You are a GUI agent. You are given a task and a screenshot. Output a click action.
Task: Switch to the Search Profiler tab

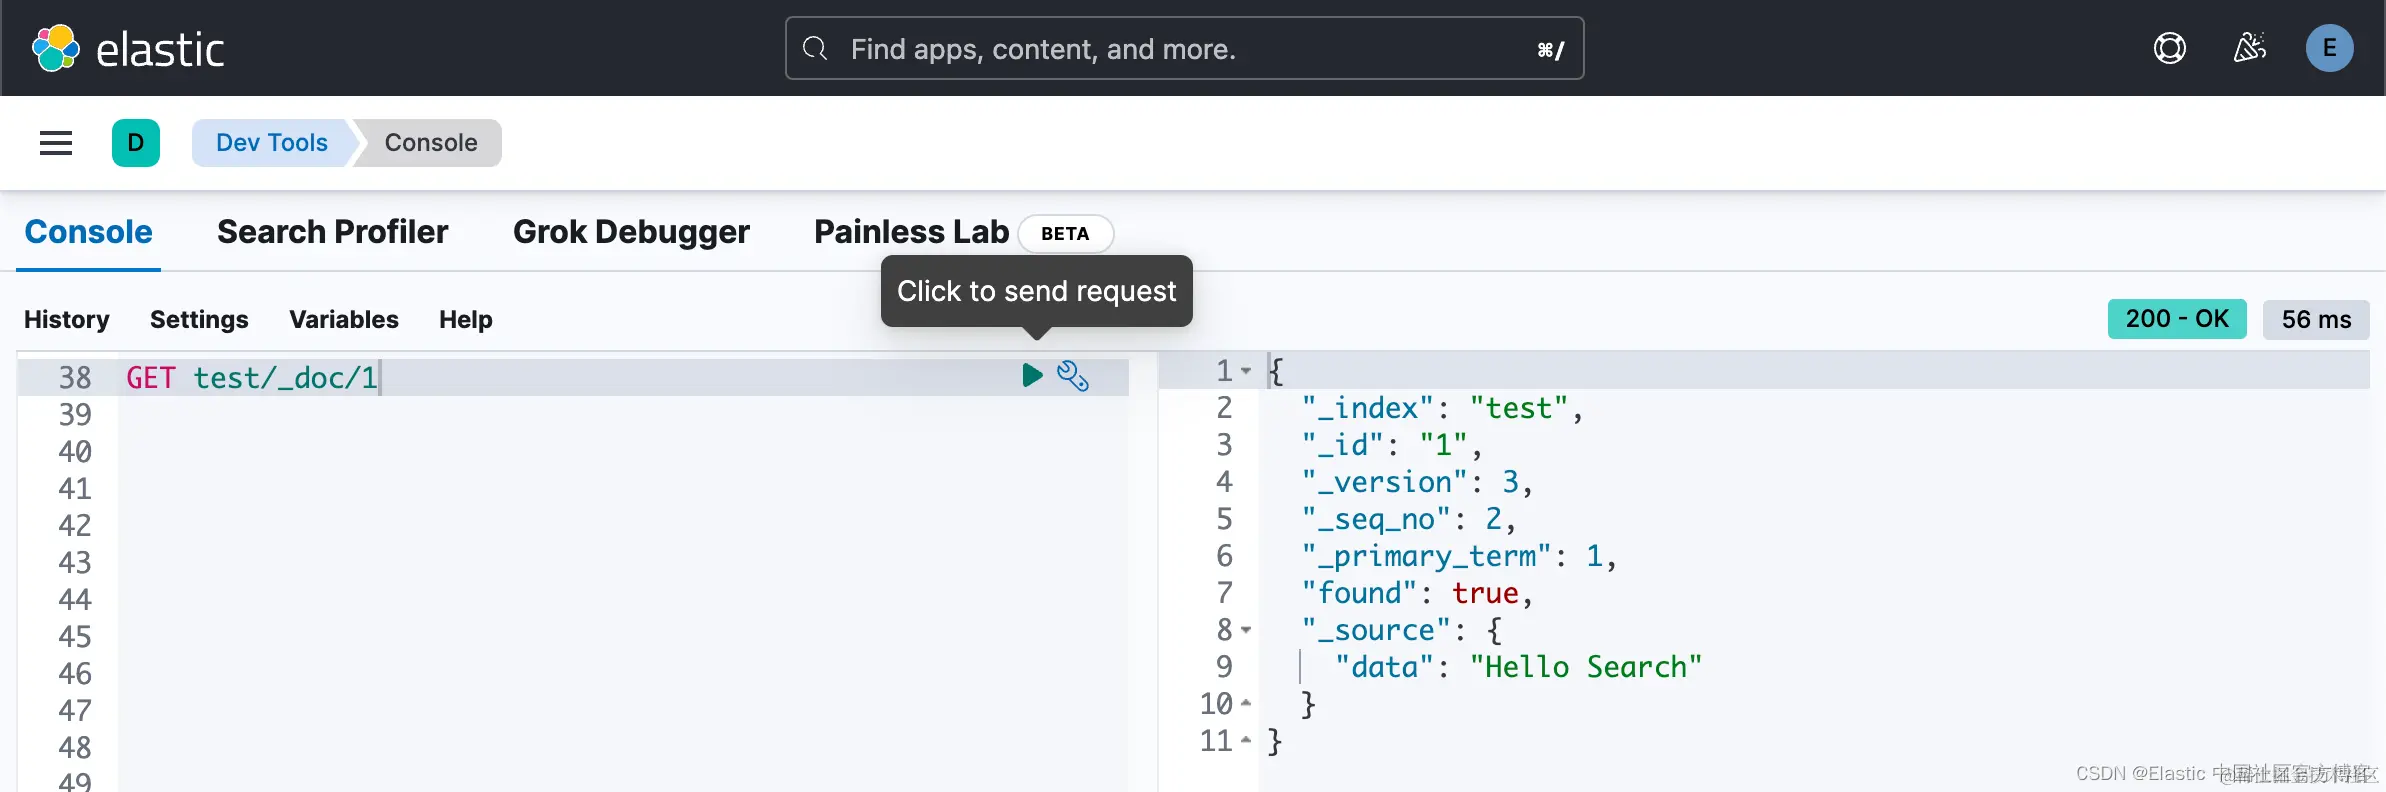332,232
